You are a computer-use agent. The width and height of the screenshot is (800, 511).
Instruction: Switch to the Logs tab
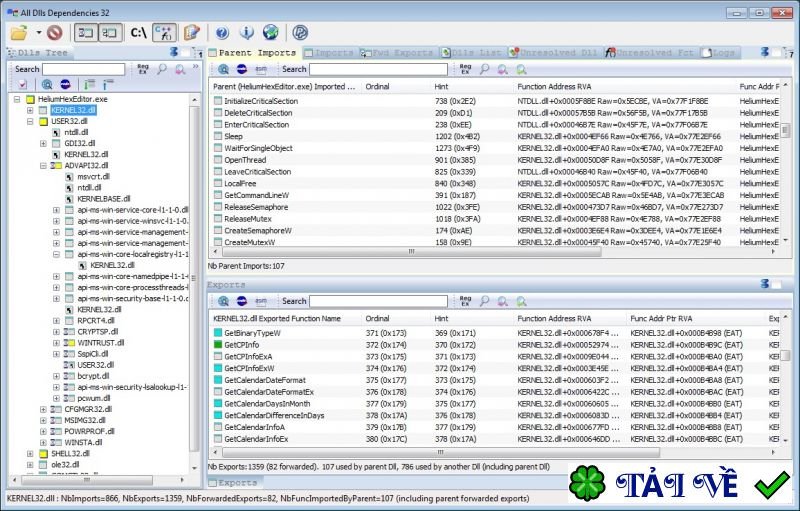pyautogui.click(x=719, y=53)
